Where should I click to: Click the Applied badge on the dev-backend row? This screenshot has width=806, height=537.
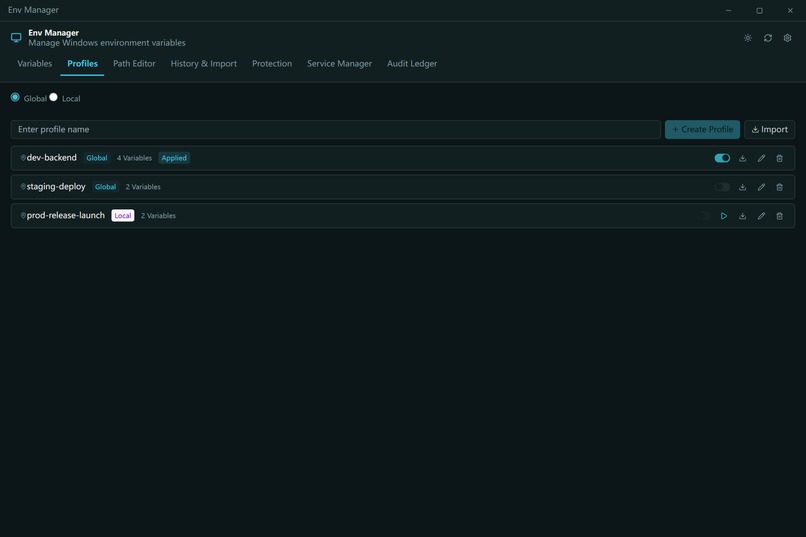[x=174, y=158]
